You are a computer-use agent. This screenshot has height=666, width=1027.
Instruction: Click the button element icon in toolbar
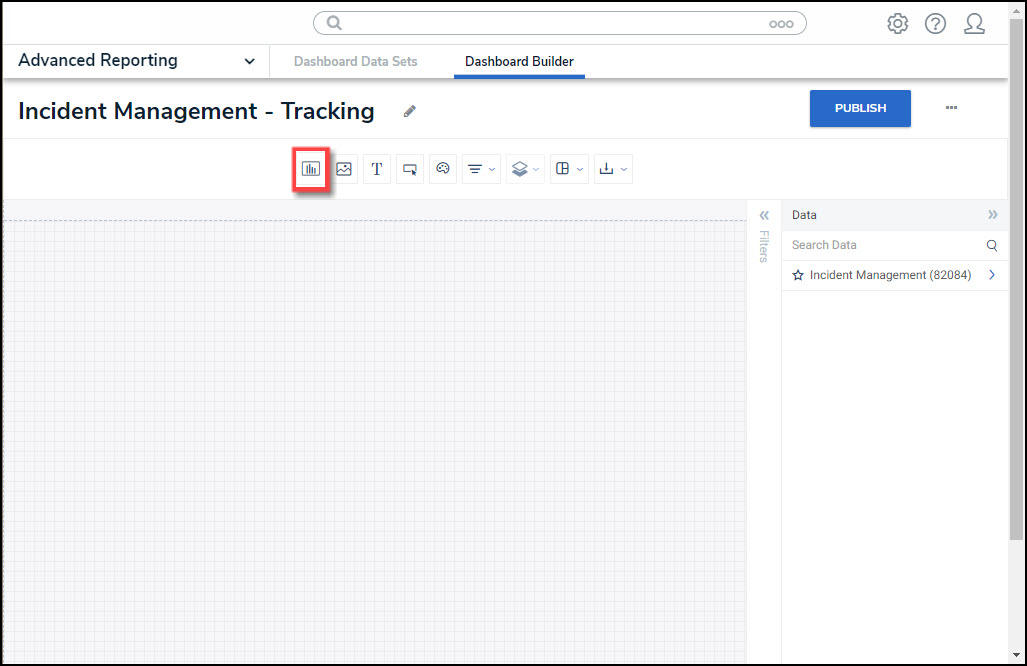(x=410, y=169)
